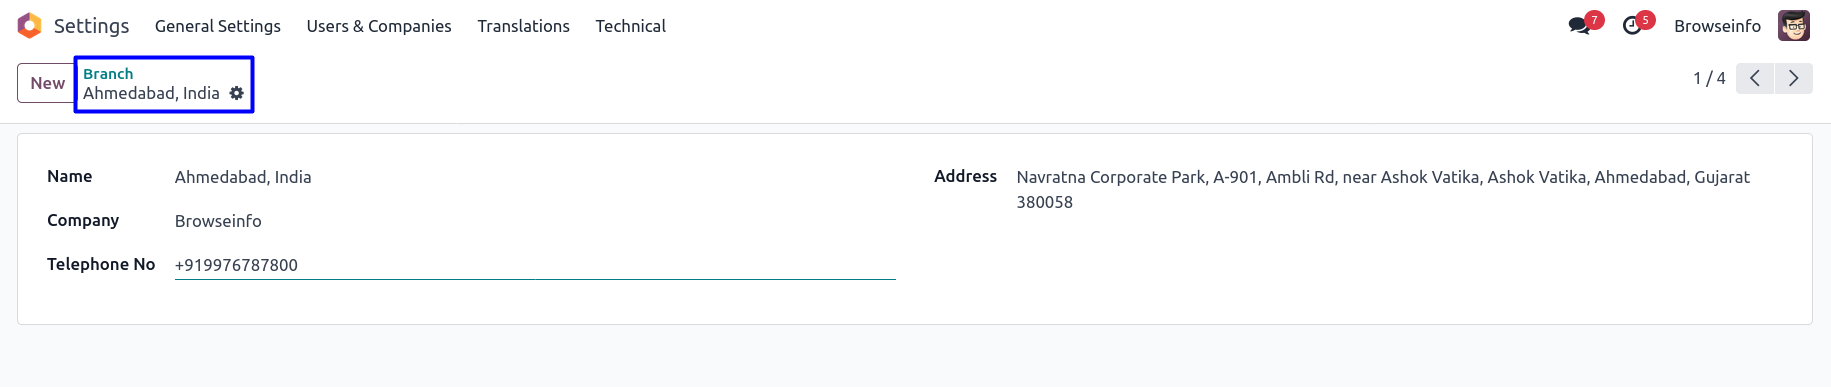Open the conversations messages icon
This screenshot has height=387, width=1831.
[1580, 26]
